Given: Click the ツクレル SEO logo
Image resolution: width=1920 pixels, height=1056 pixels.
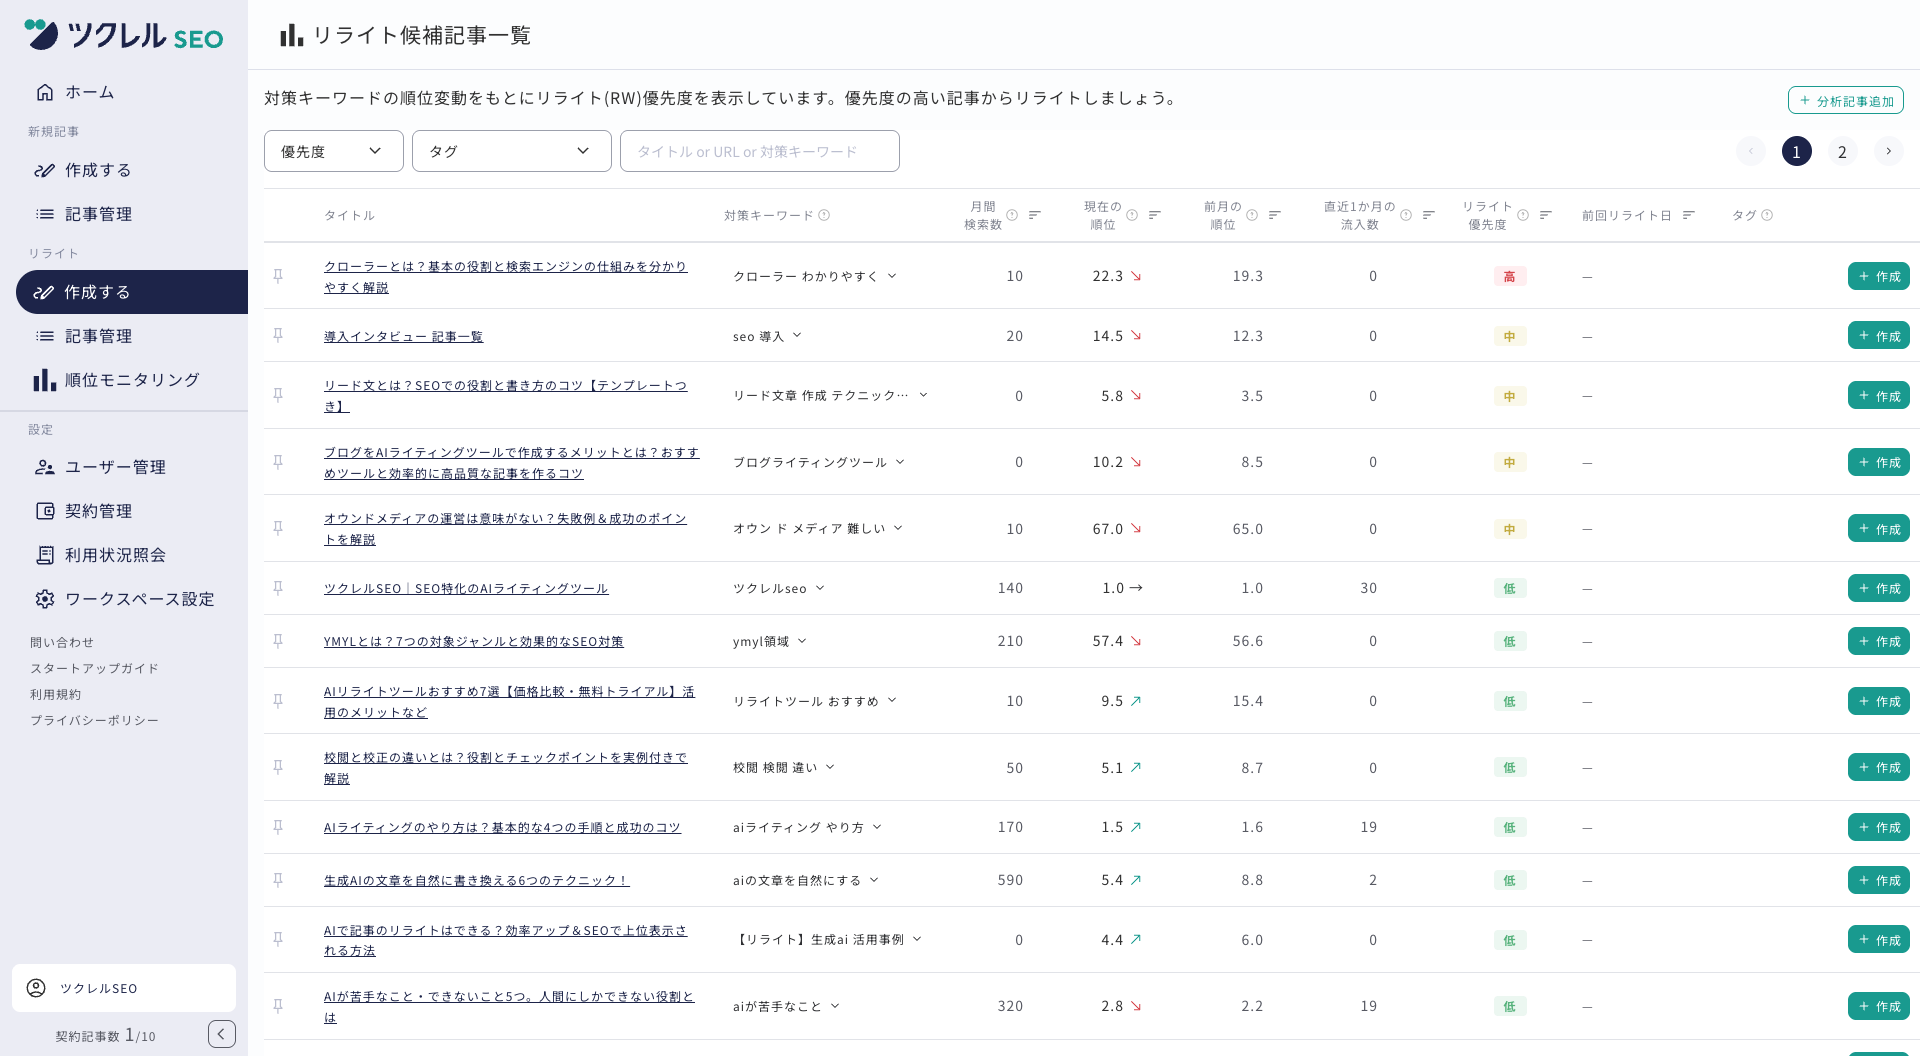Looking at the screenshot, I should pyautogui.click(x=124, y=35).
